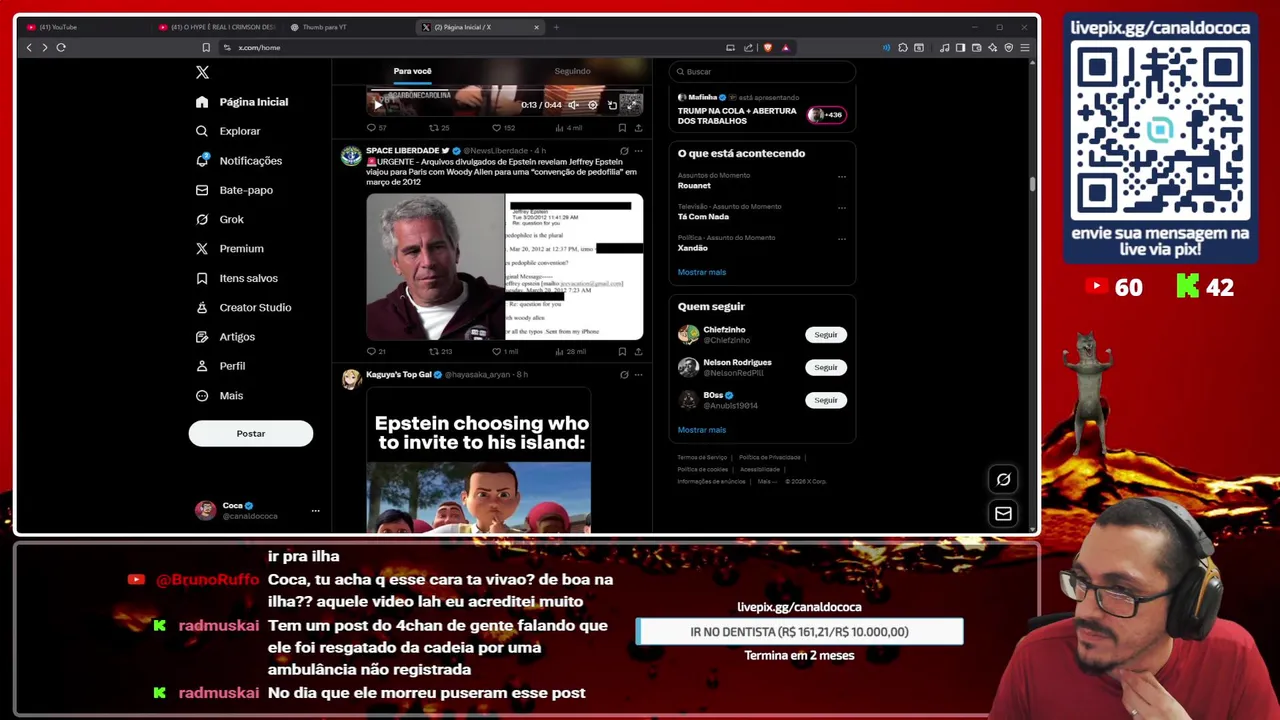Reload the page in the browser
The width and height of the screenshot is (1280, 720).
click(61, 47)
